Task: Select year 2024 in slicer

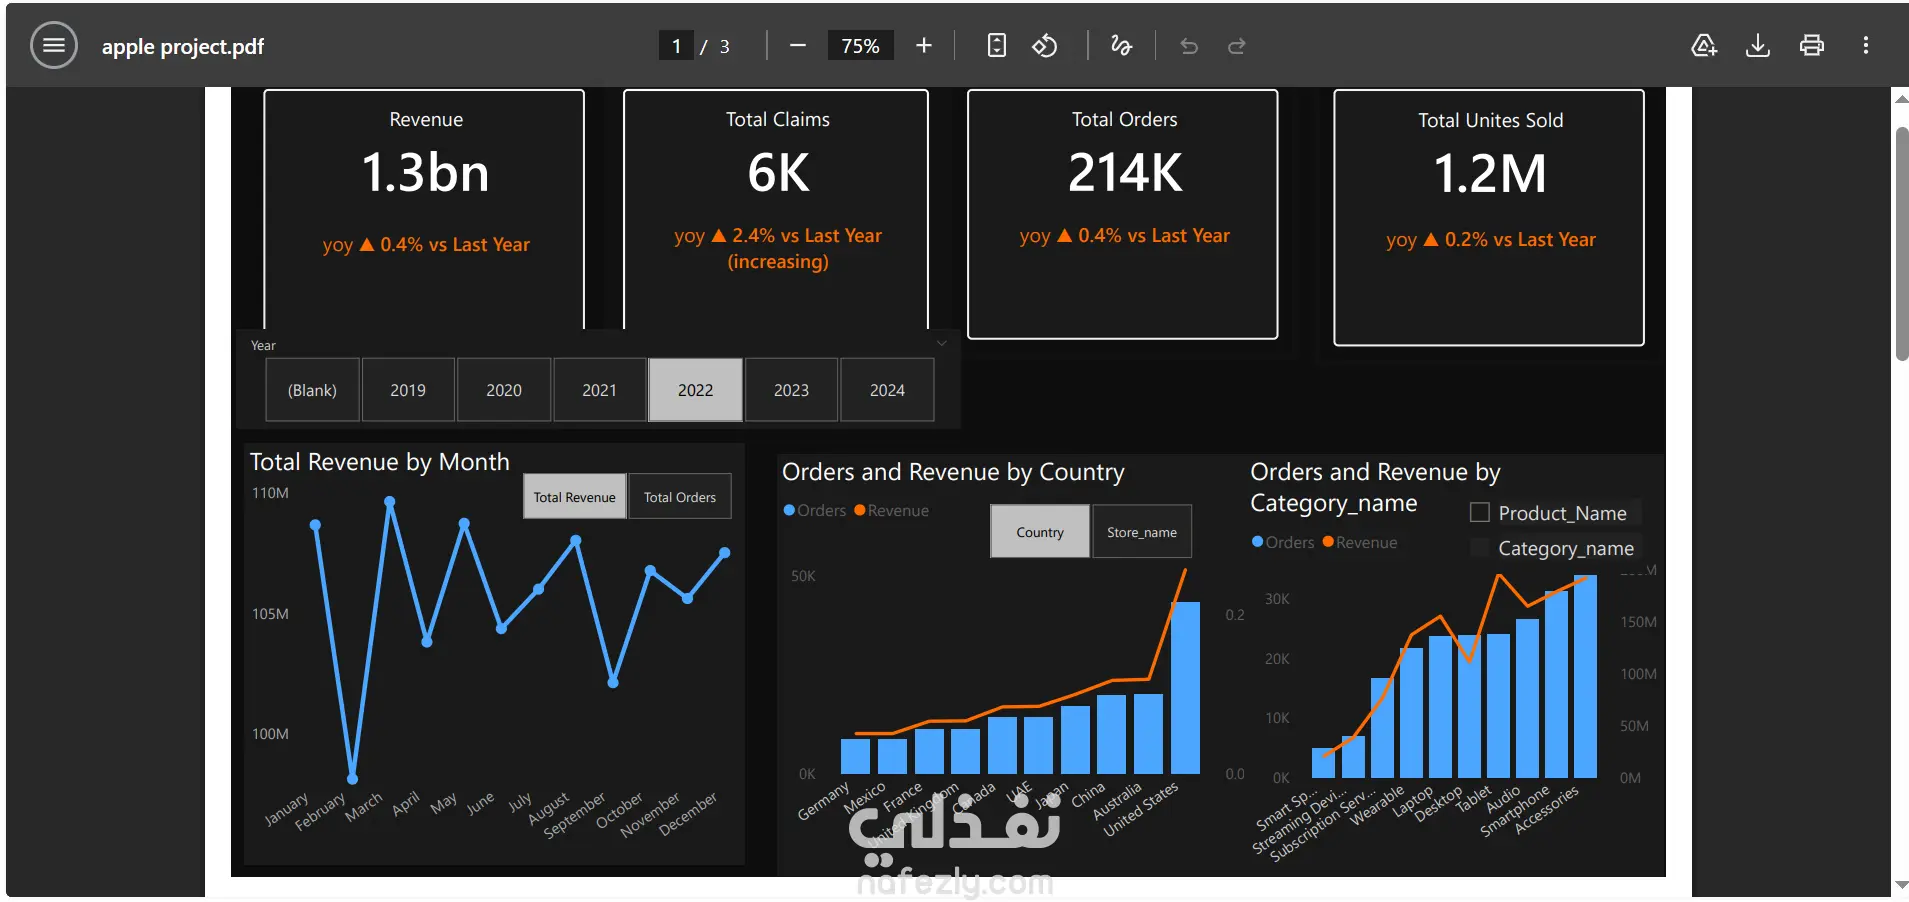Action: 887,390
